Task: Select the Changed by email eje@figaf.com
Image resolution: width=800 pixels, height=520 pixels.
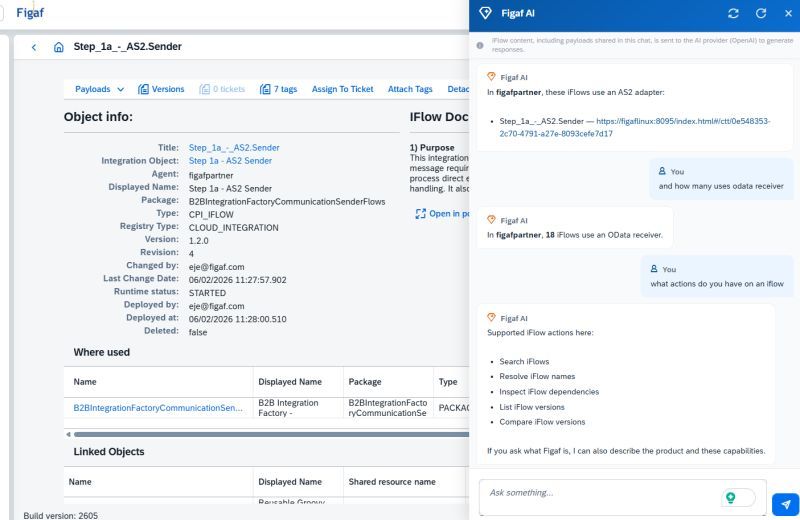Action: click(x=216, y=267)
